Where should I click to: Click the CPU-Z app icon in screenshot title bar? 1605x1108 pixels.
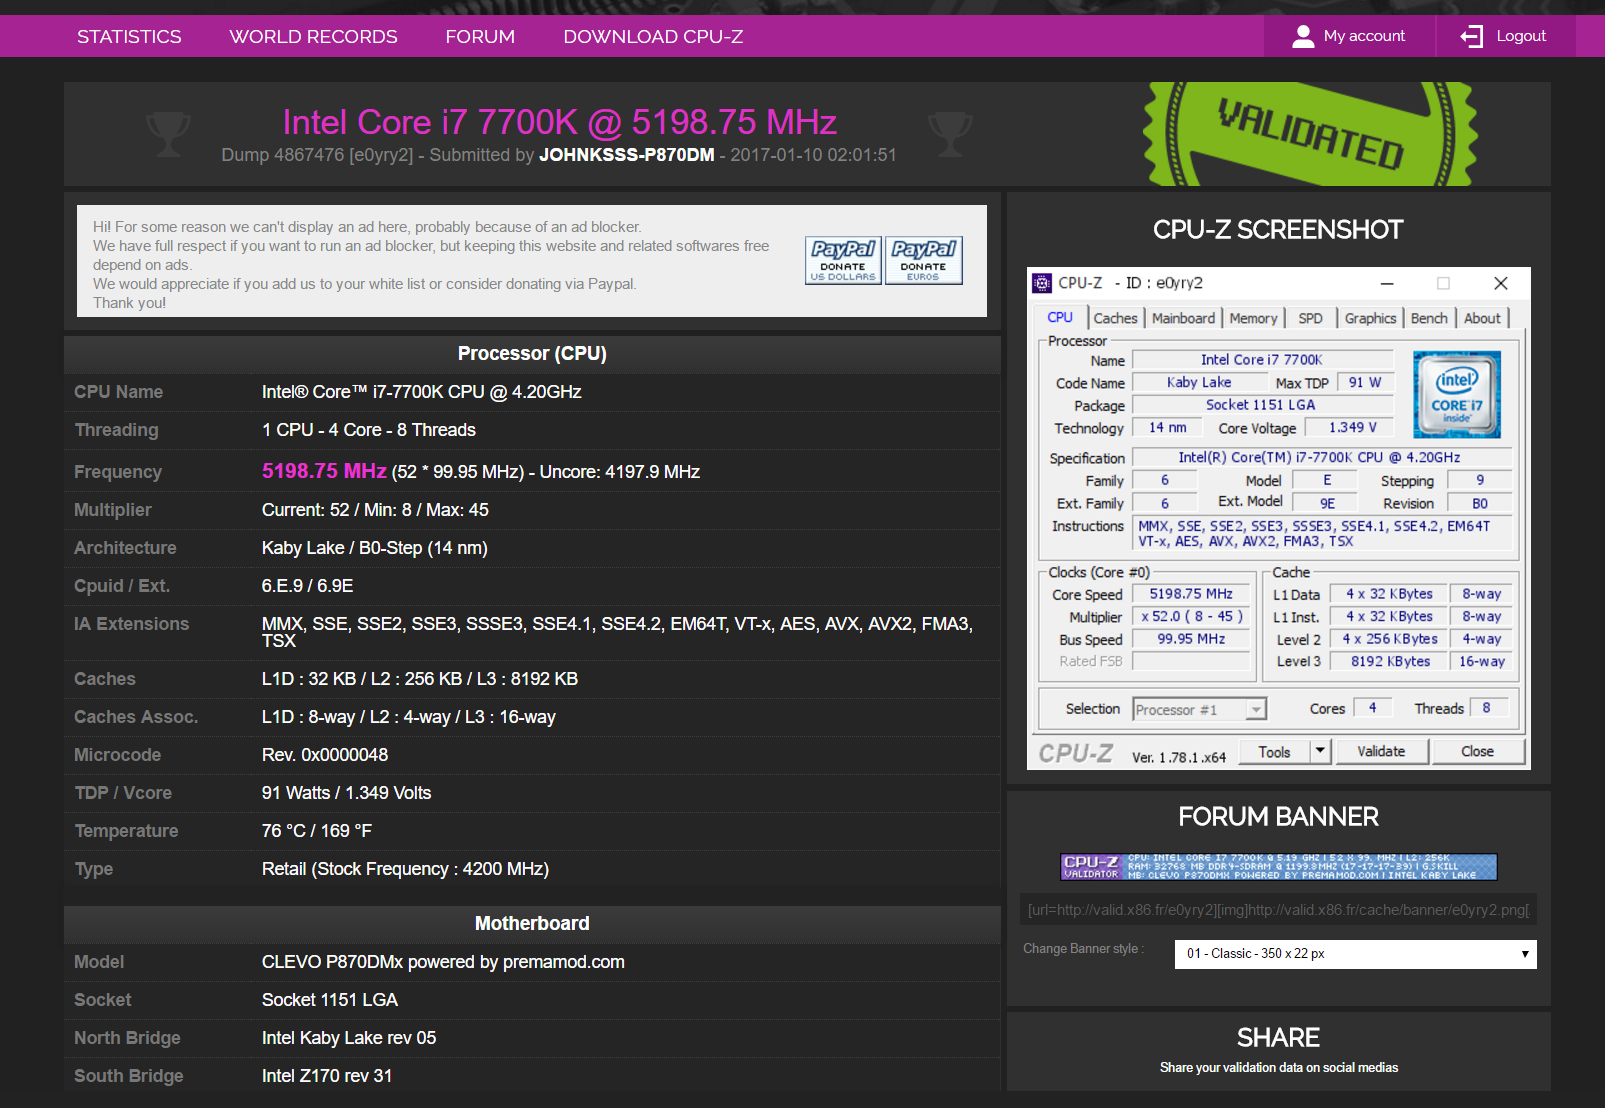[1042, 283]
